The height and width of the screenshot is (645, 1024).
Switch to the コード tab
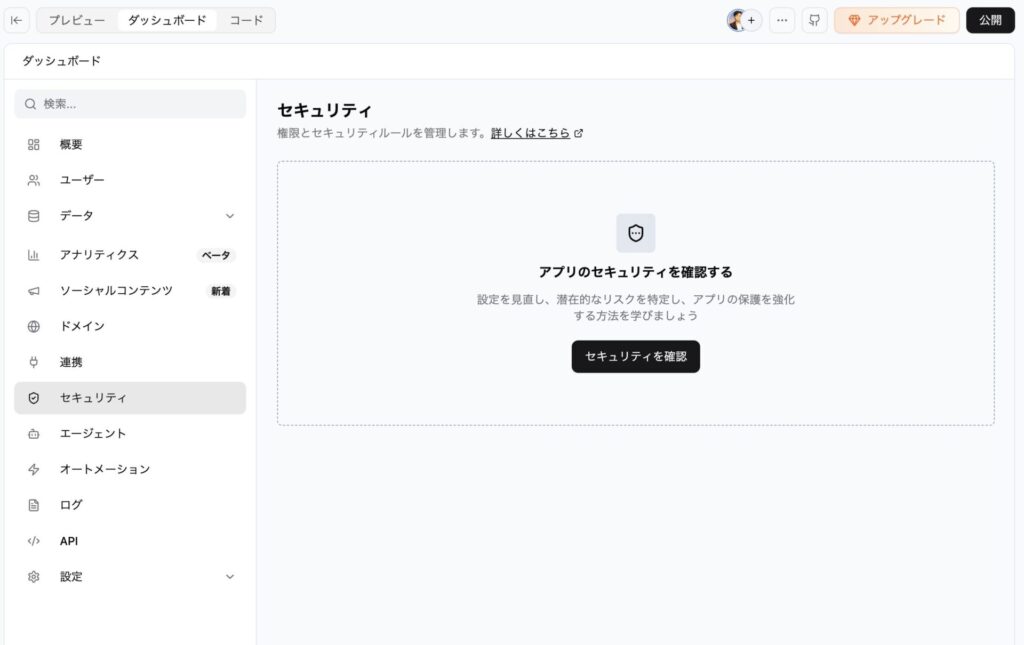coord(246,20)
